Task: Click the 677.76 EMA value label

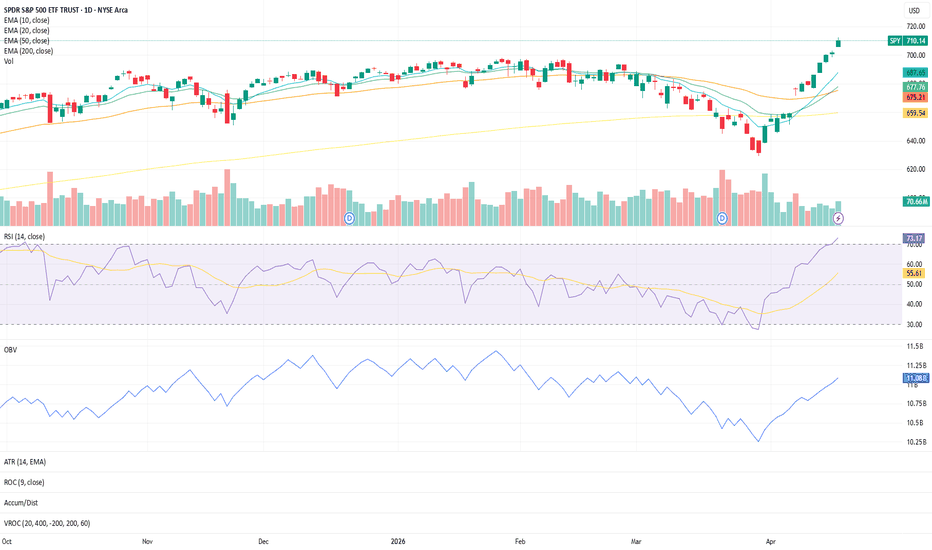Action: pyautogui.click(x=915, y=87)
